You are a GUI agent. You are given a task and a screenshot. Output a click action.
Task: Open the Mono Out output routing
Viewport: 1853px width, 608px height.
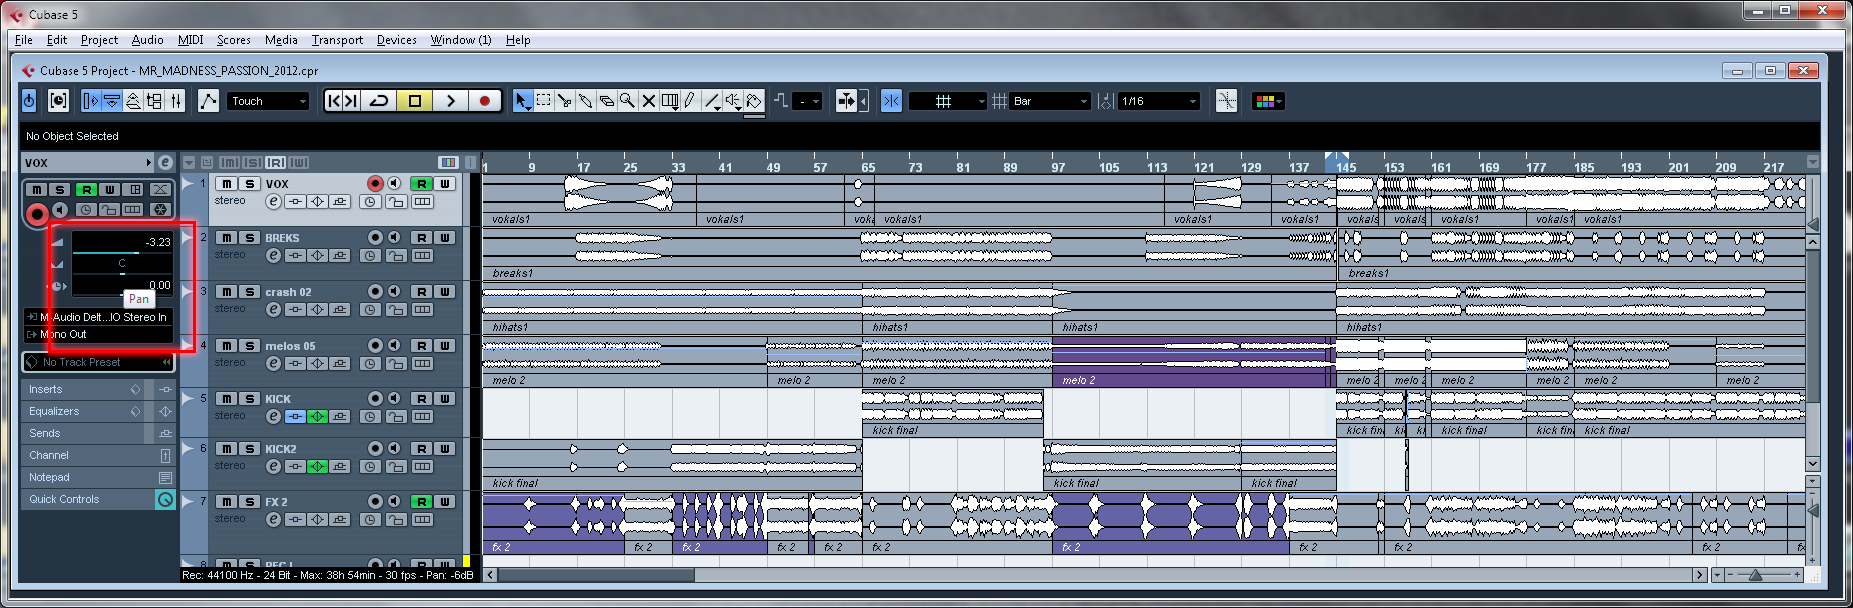click(99, 334)
